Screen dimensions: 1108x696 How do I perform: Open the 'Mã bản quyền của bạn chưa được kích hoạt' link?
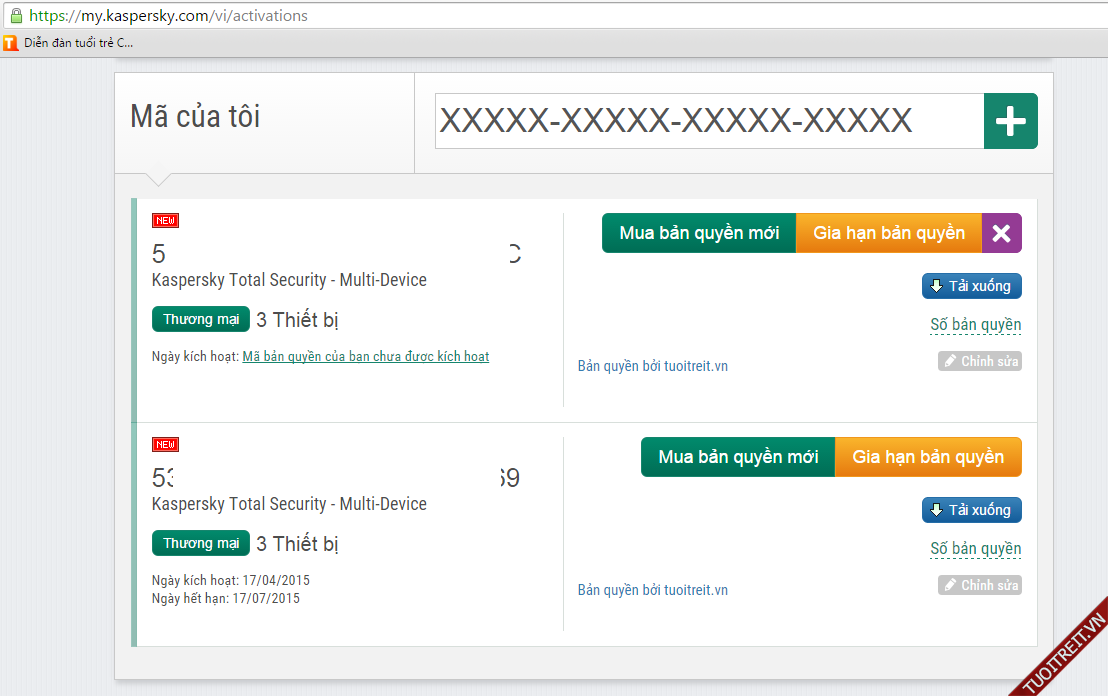coord(365,356)
